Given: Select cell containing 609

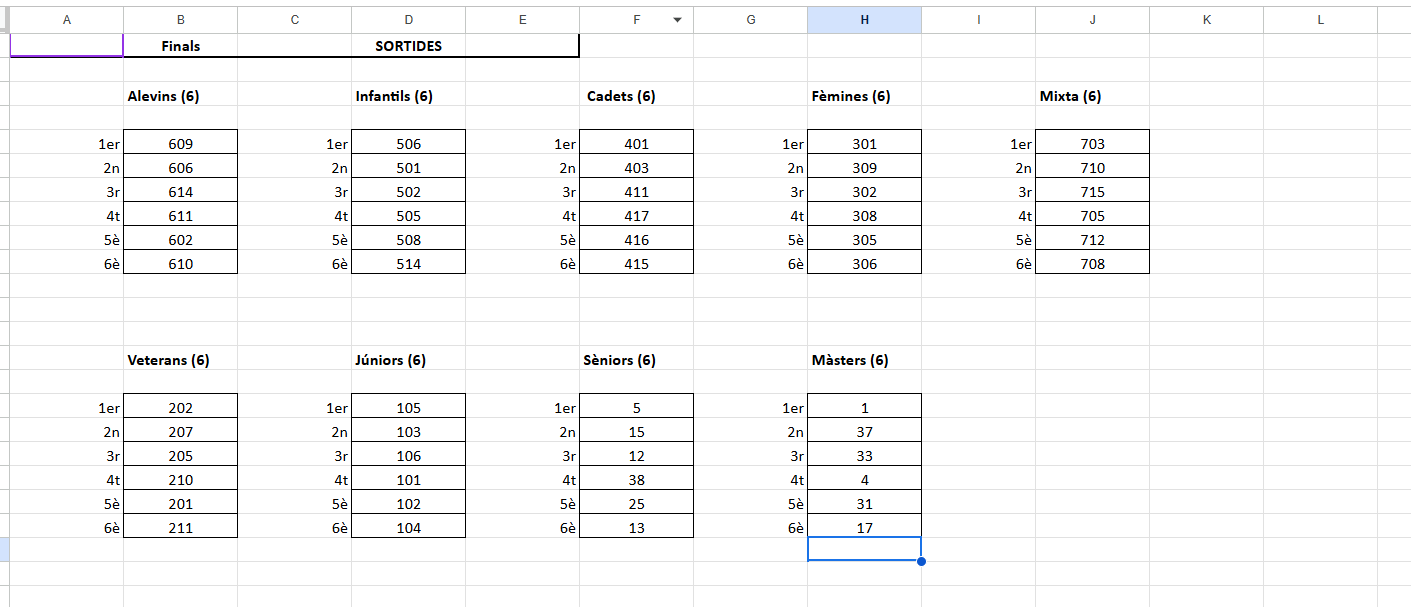Looking at the screenshot, I should coord(181,143).
